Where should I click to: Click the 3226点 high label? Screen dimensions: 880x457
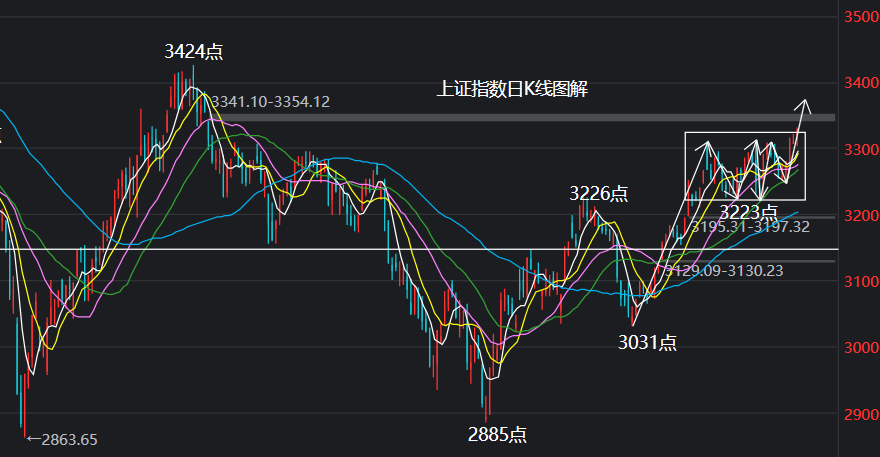tap(598, 194)
